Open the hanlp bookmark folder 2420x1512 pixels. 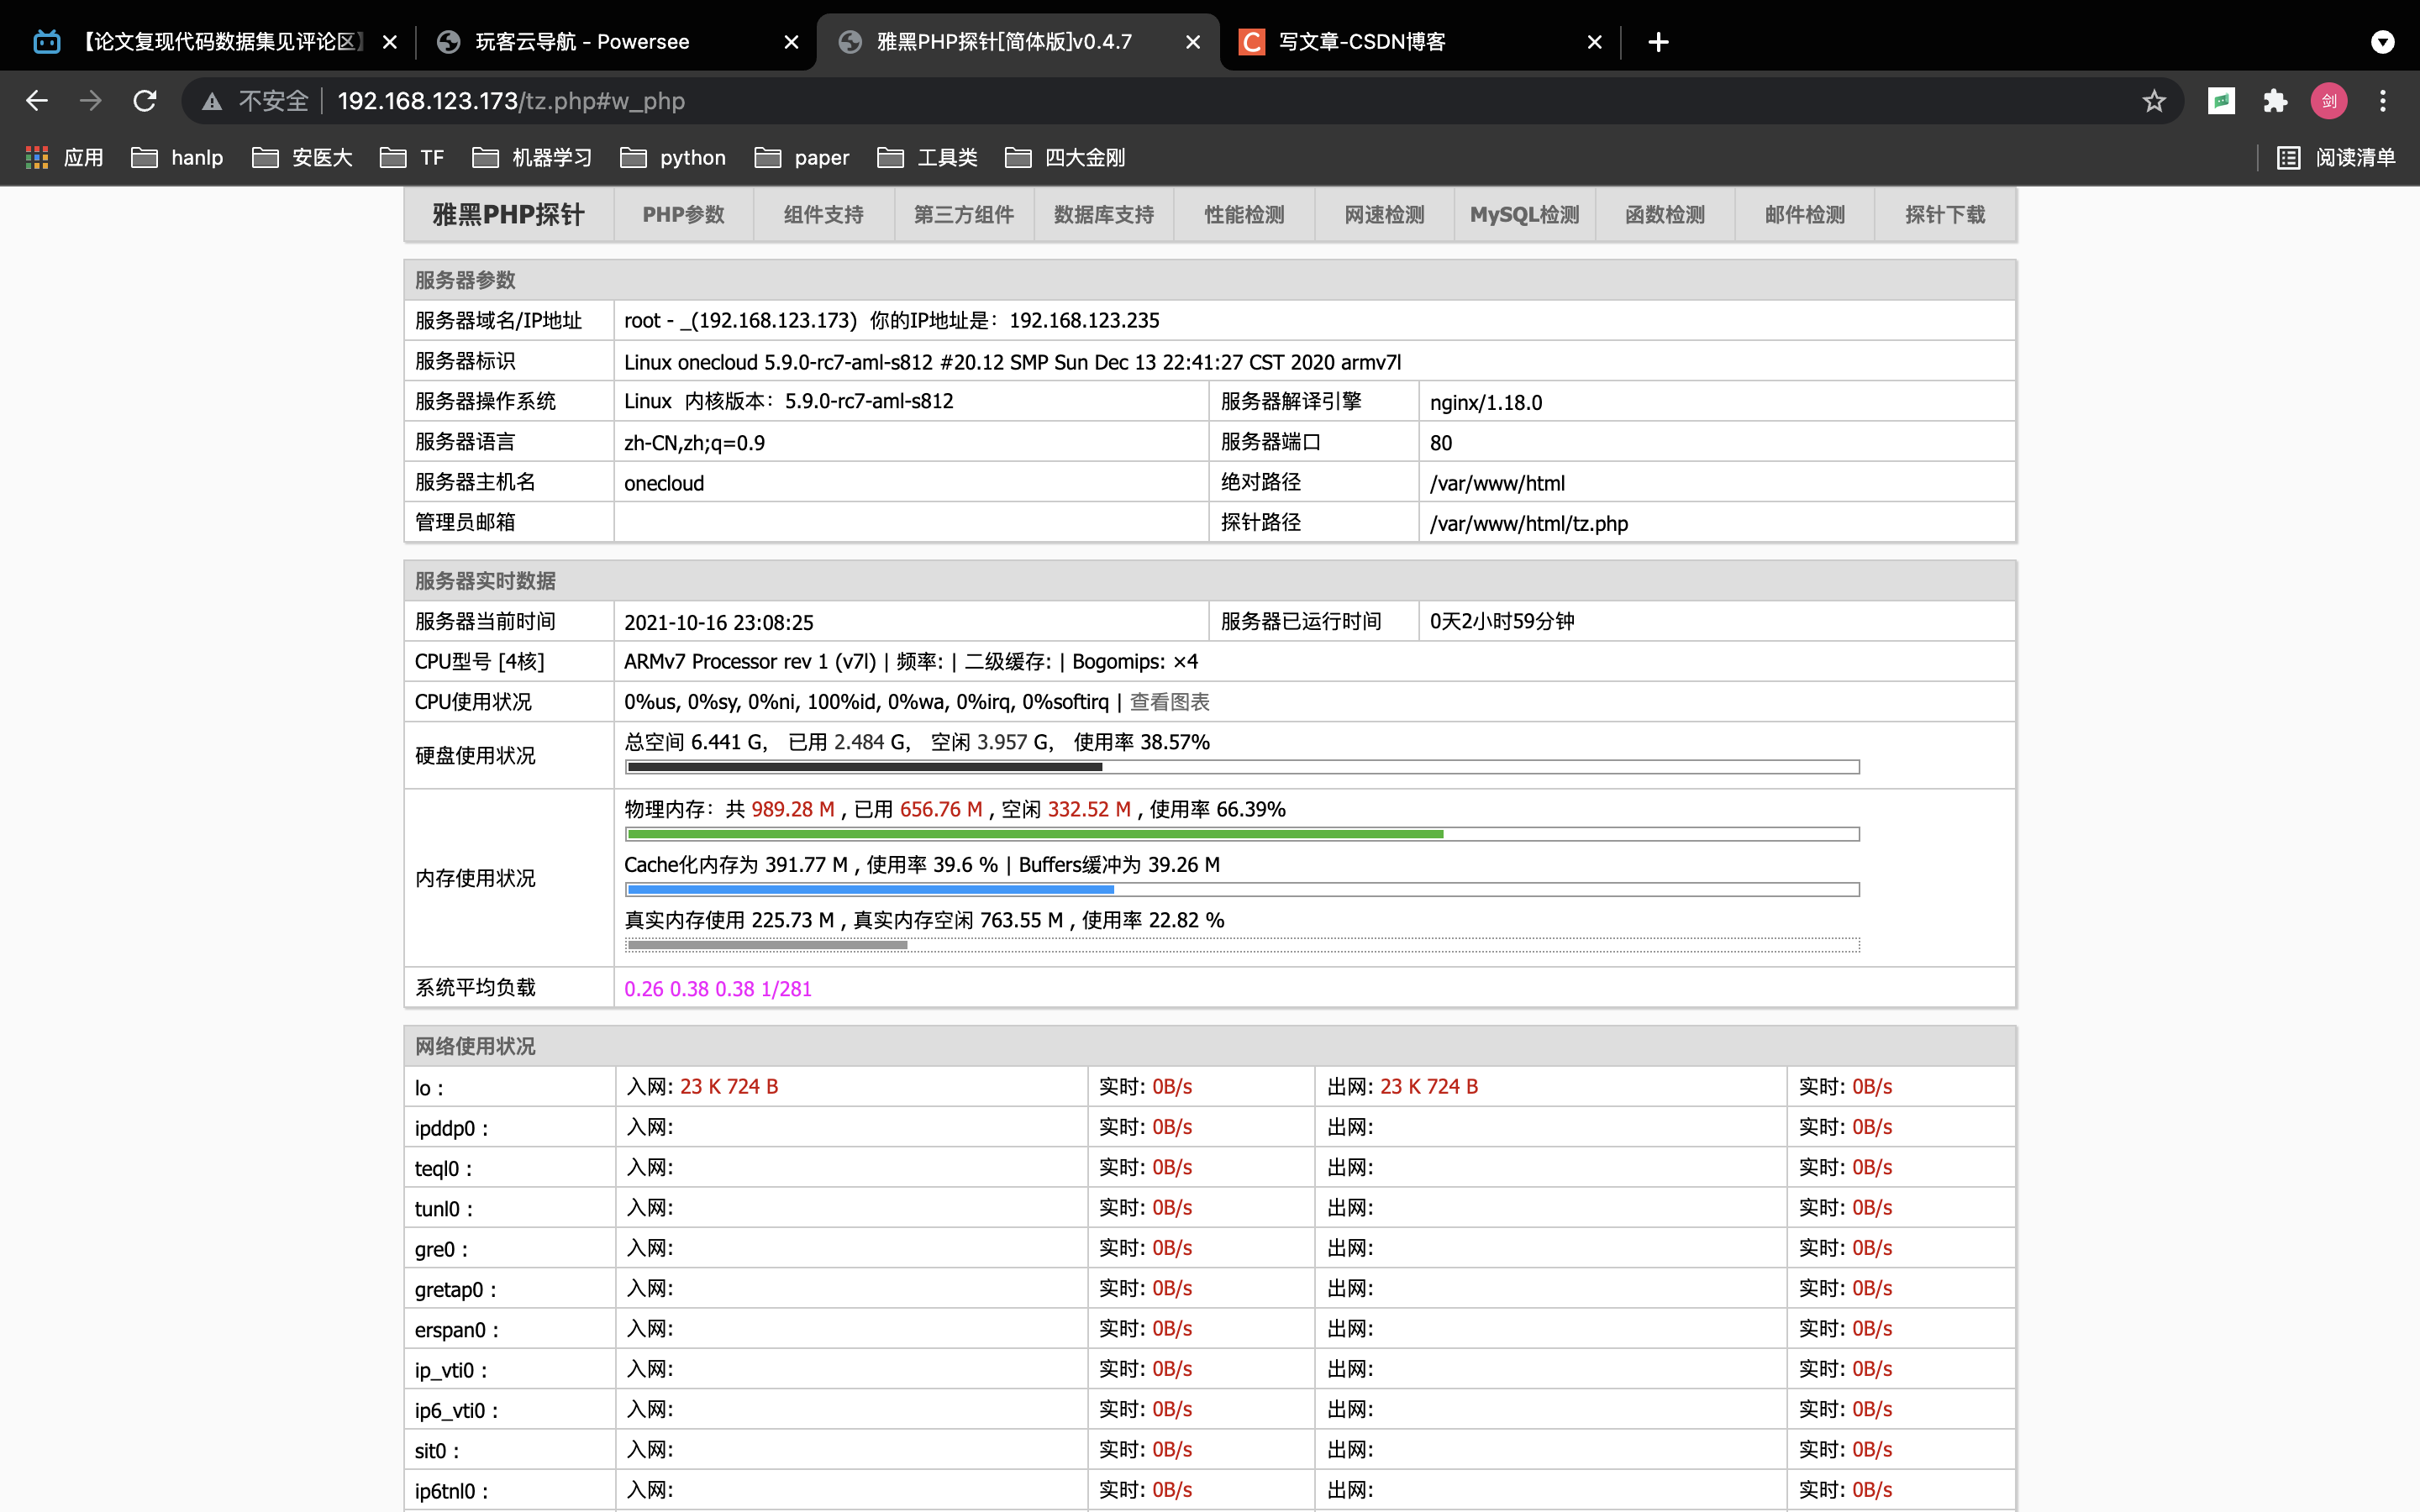coord(177,157)
